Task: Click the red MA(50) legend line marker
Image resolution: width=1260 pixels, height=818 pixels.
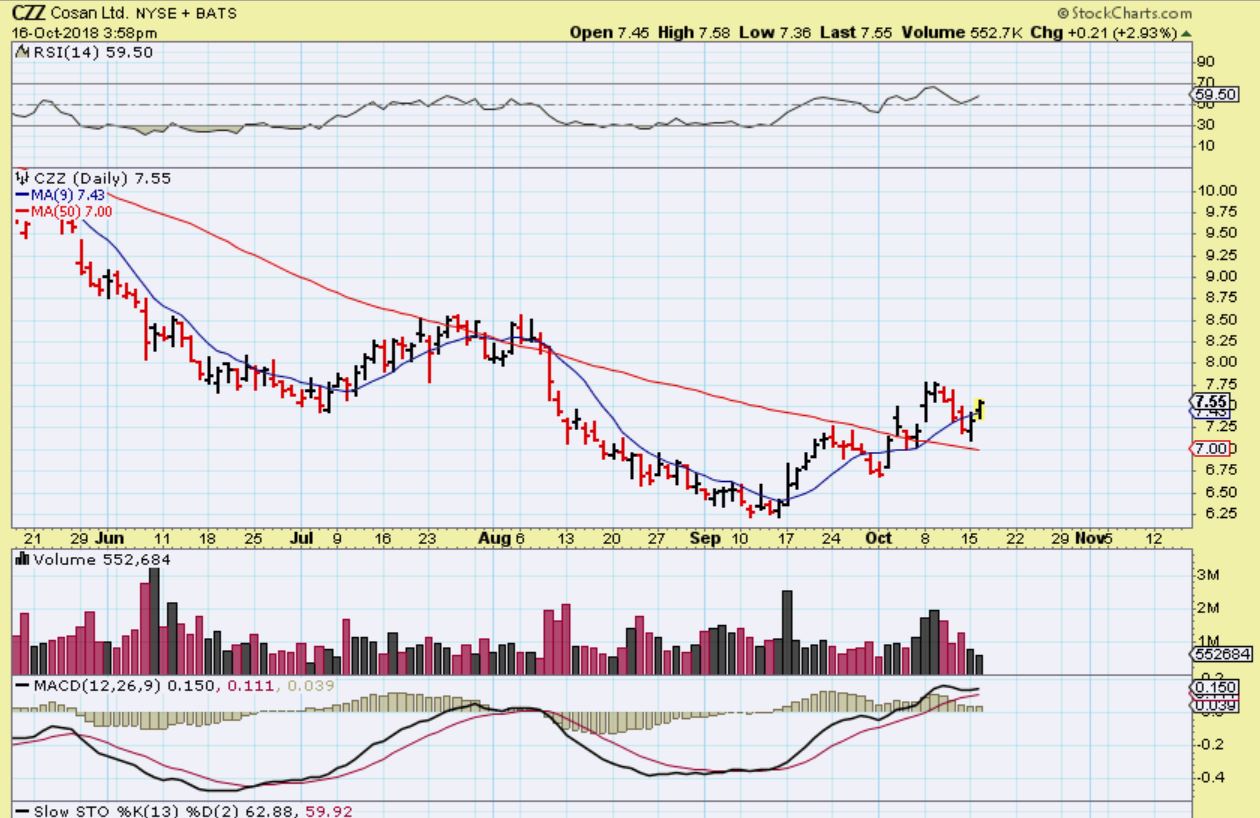Action: [x=21, y=211]
